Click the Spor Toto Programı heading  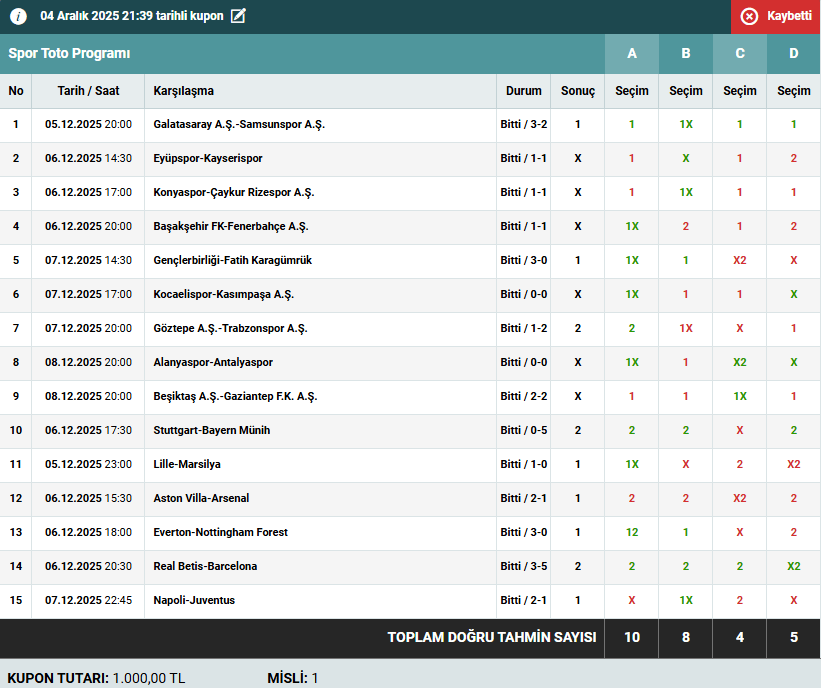(70, 54)
